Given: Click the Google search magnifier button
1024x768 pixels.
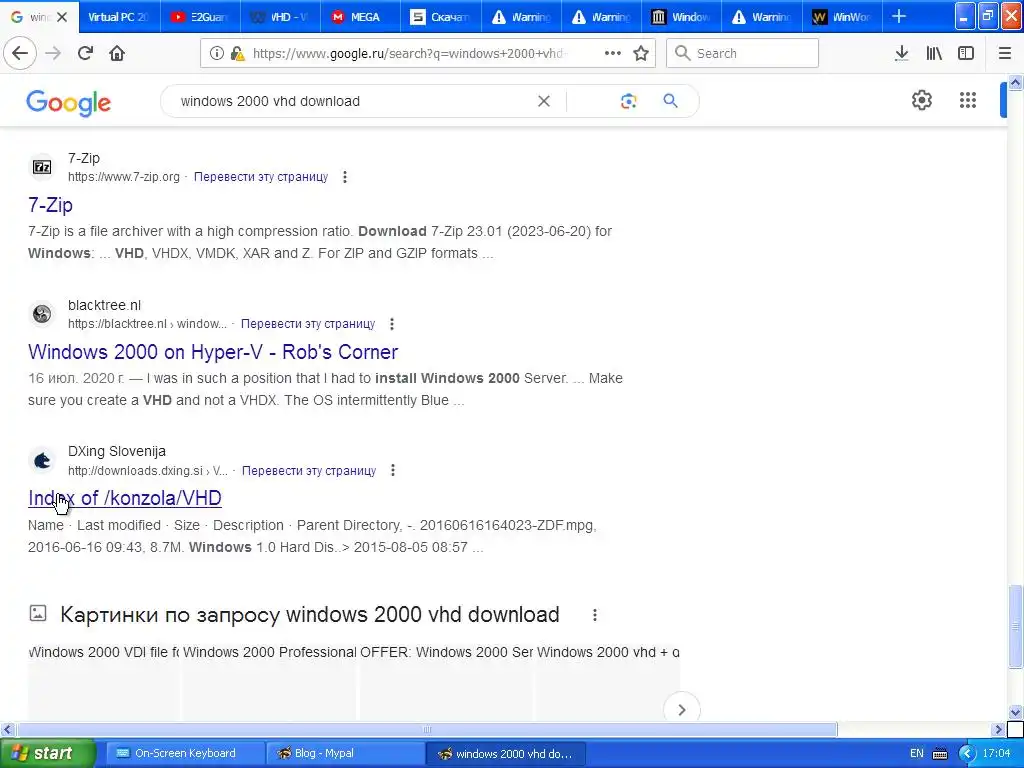Looking at the screenshot, I should click(x=670, y=101).
